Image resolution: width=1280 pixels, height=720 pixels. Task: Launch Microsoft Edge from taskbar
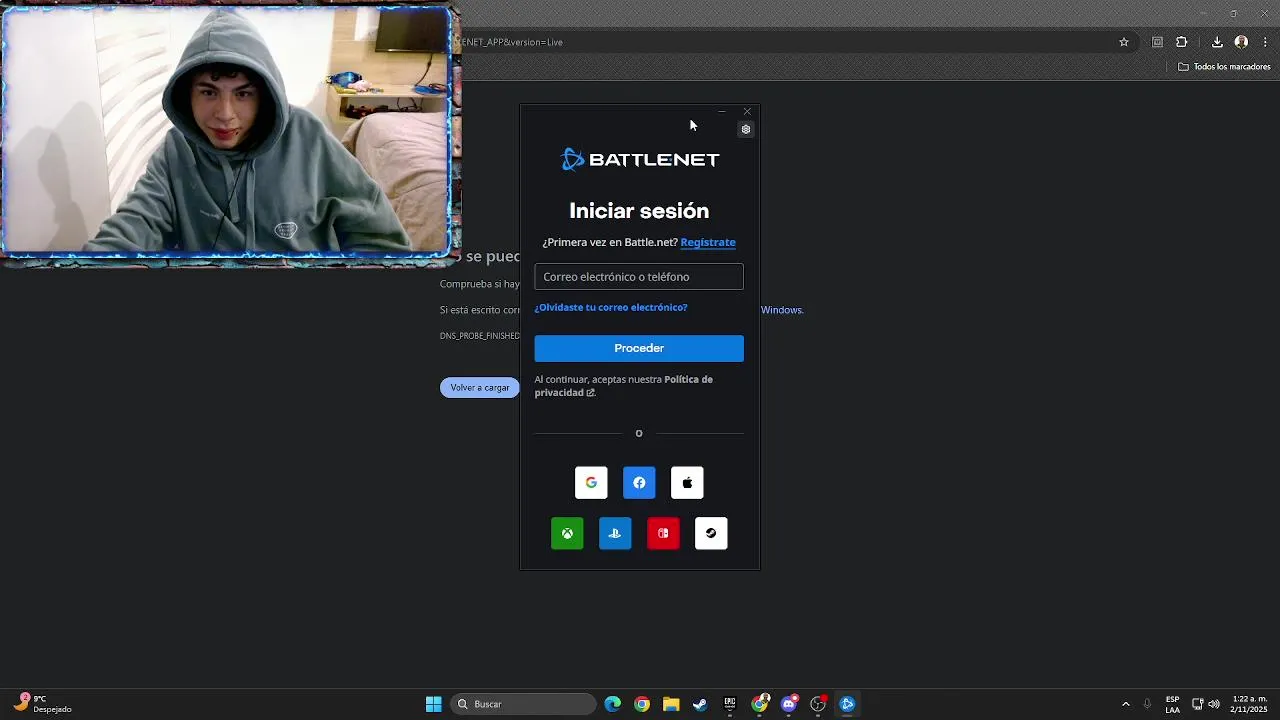[613, 704]
